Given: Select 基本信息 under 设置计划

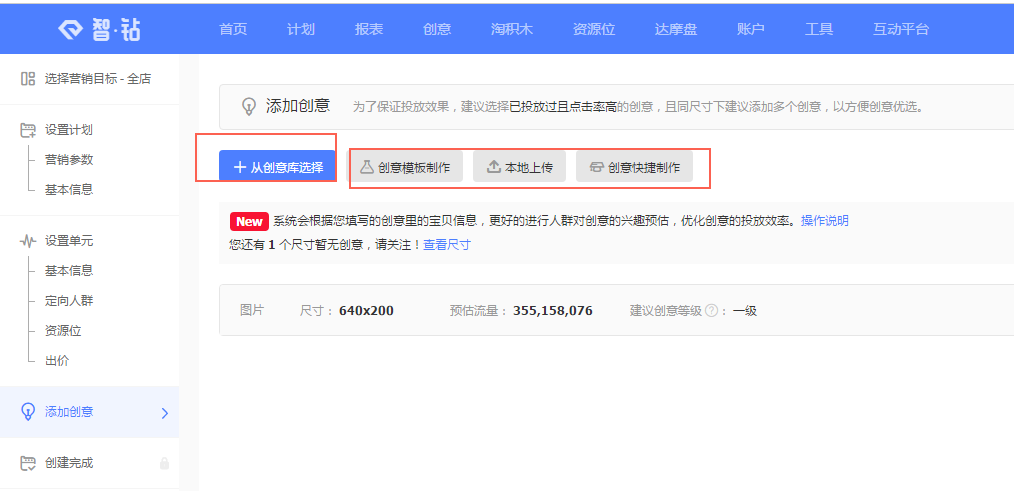Looking at the screenshot, I should (x=69, y=190).
